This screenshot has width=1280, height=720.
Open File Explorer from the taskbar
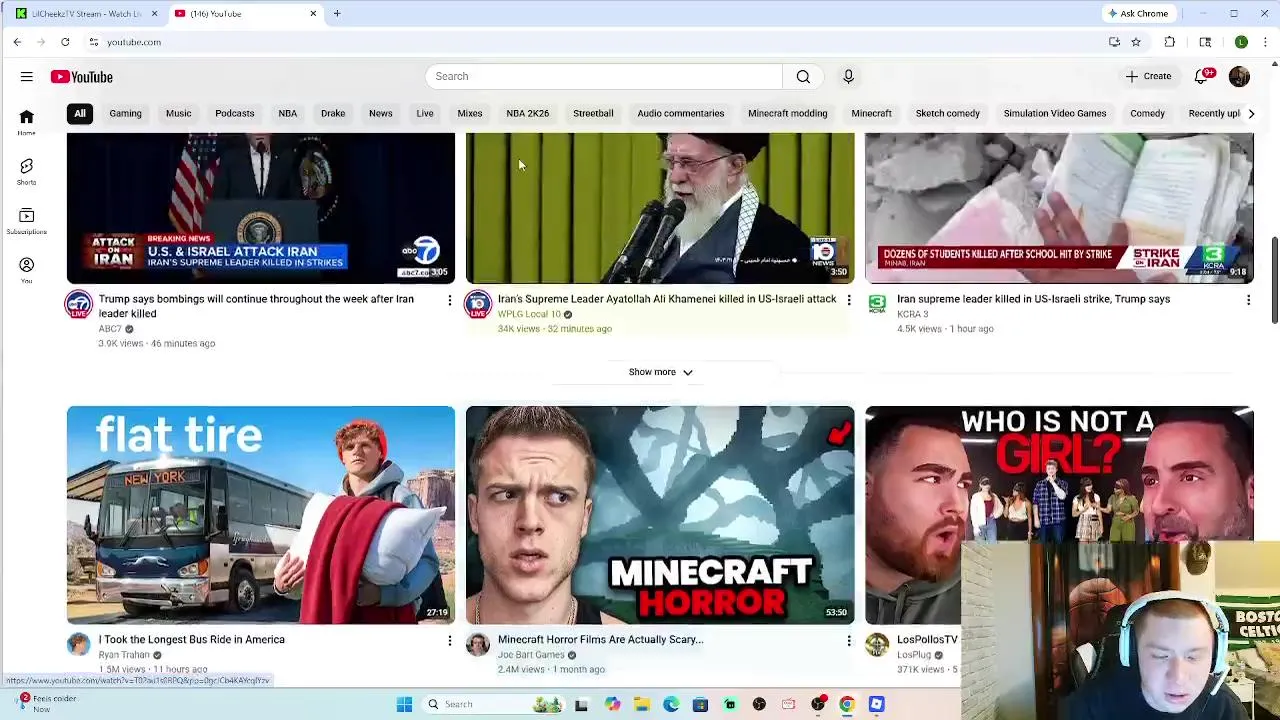coord(641,704)
